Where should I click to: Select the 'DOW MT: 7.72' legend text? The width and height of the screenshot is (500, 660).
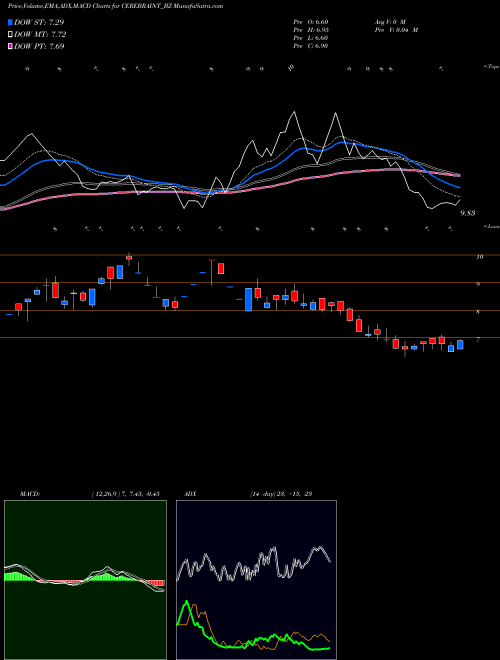coord(40,35)
